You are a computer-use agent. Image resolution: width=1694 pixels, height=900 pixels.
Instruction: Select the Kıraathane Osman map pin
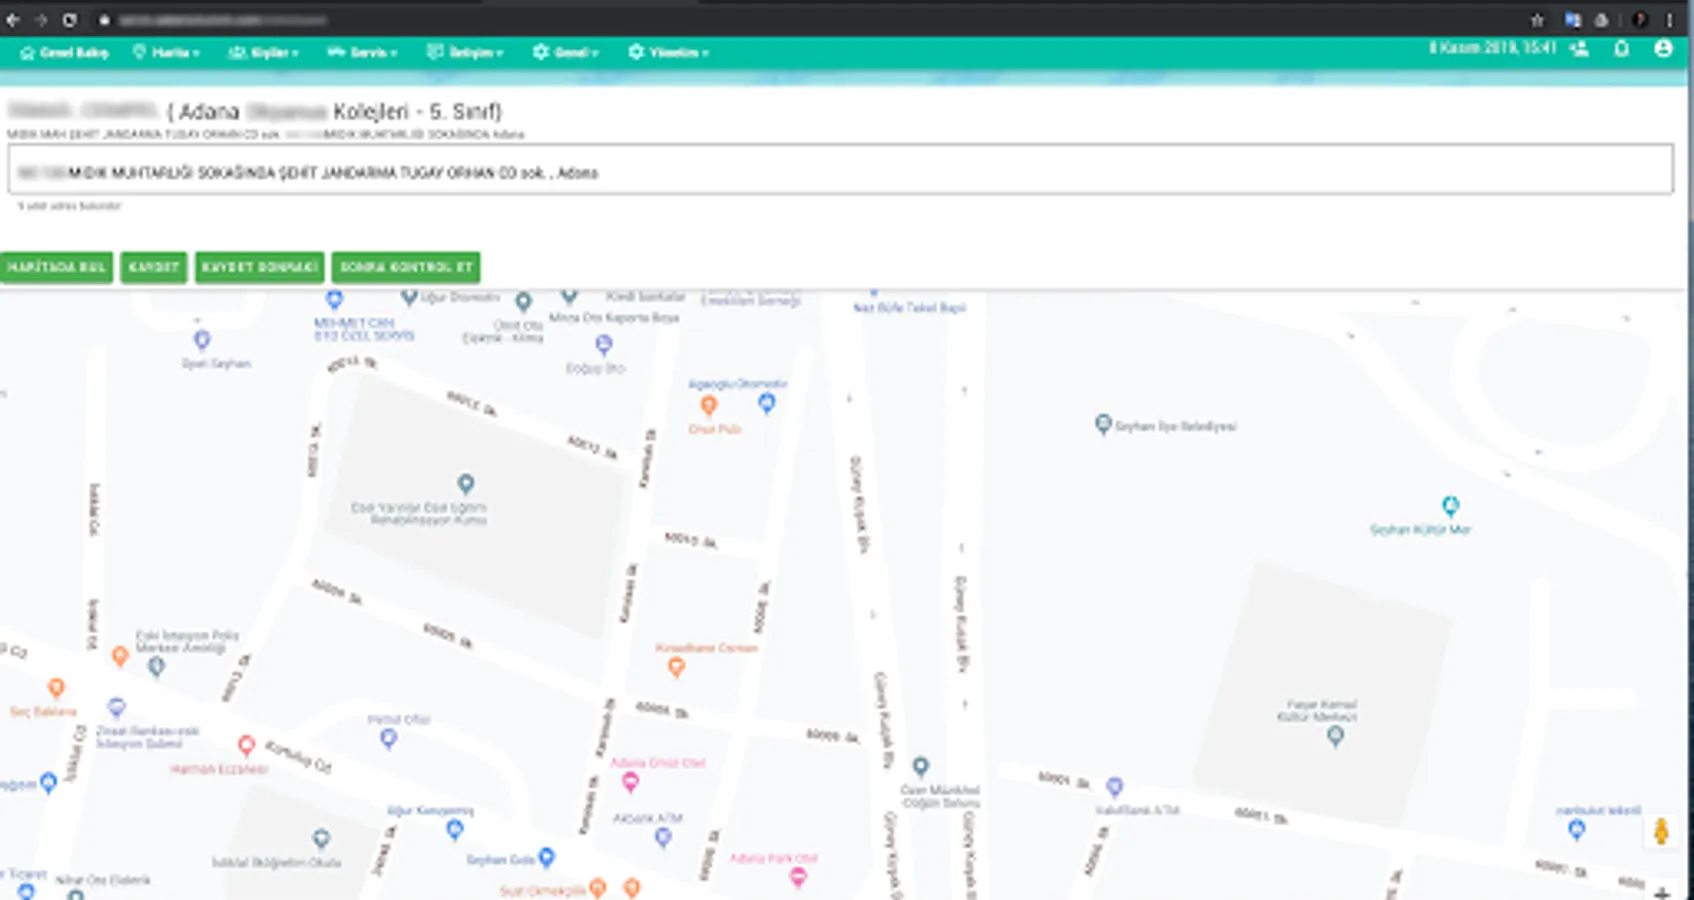[676, 667]
